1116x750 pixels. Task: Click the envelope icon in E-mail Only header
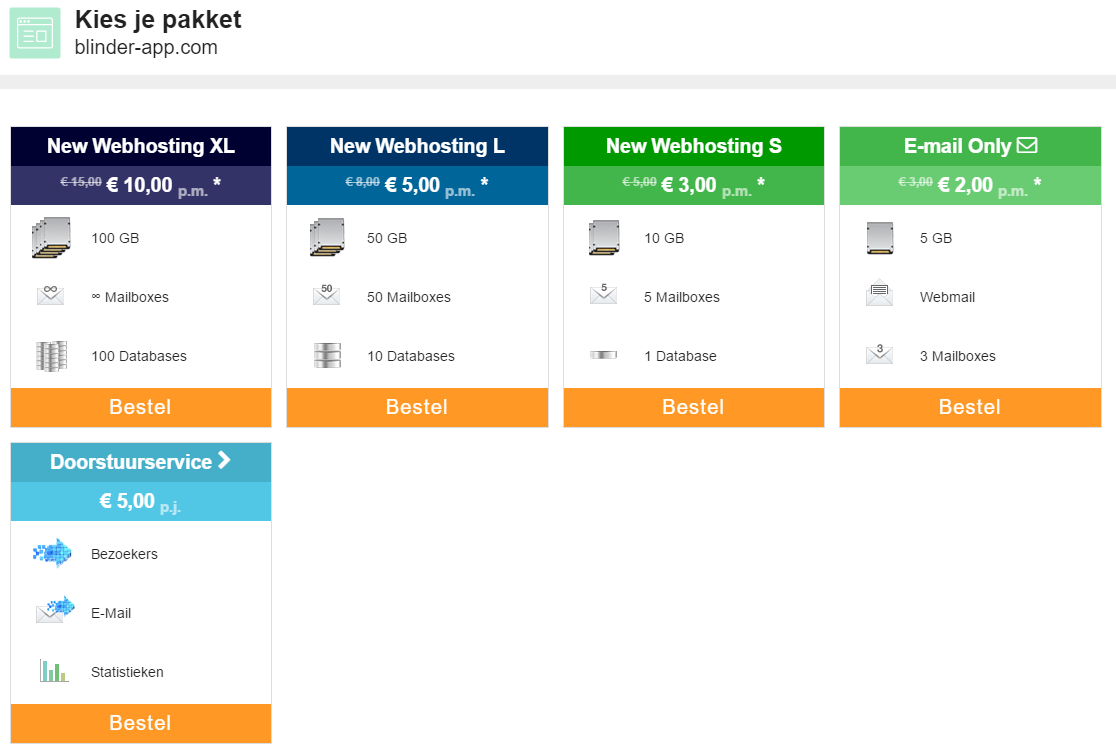1027,145
